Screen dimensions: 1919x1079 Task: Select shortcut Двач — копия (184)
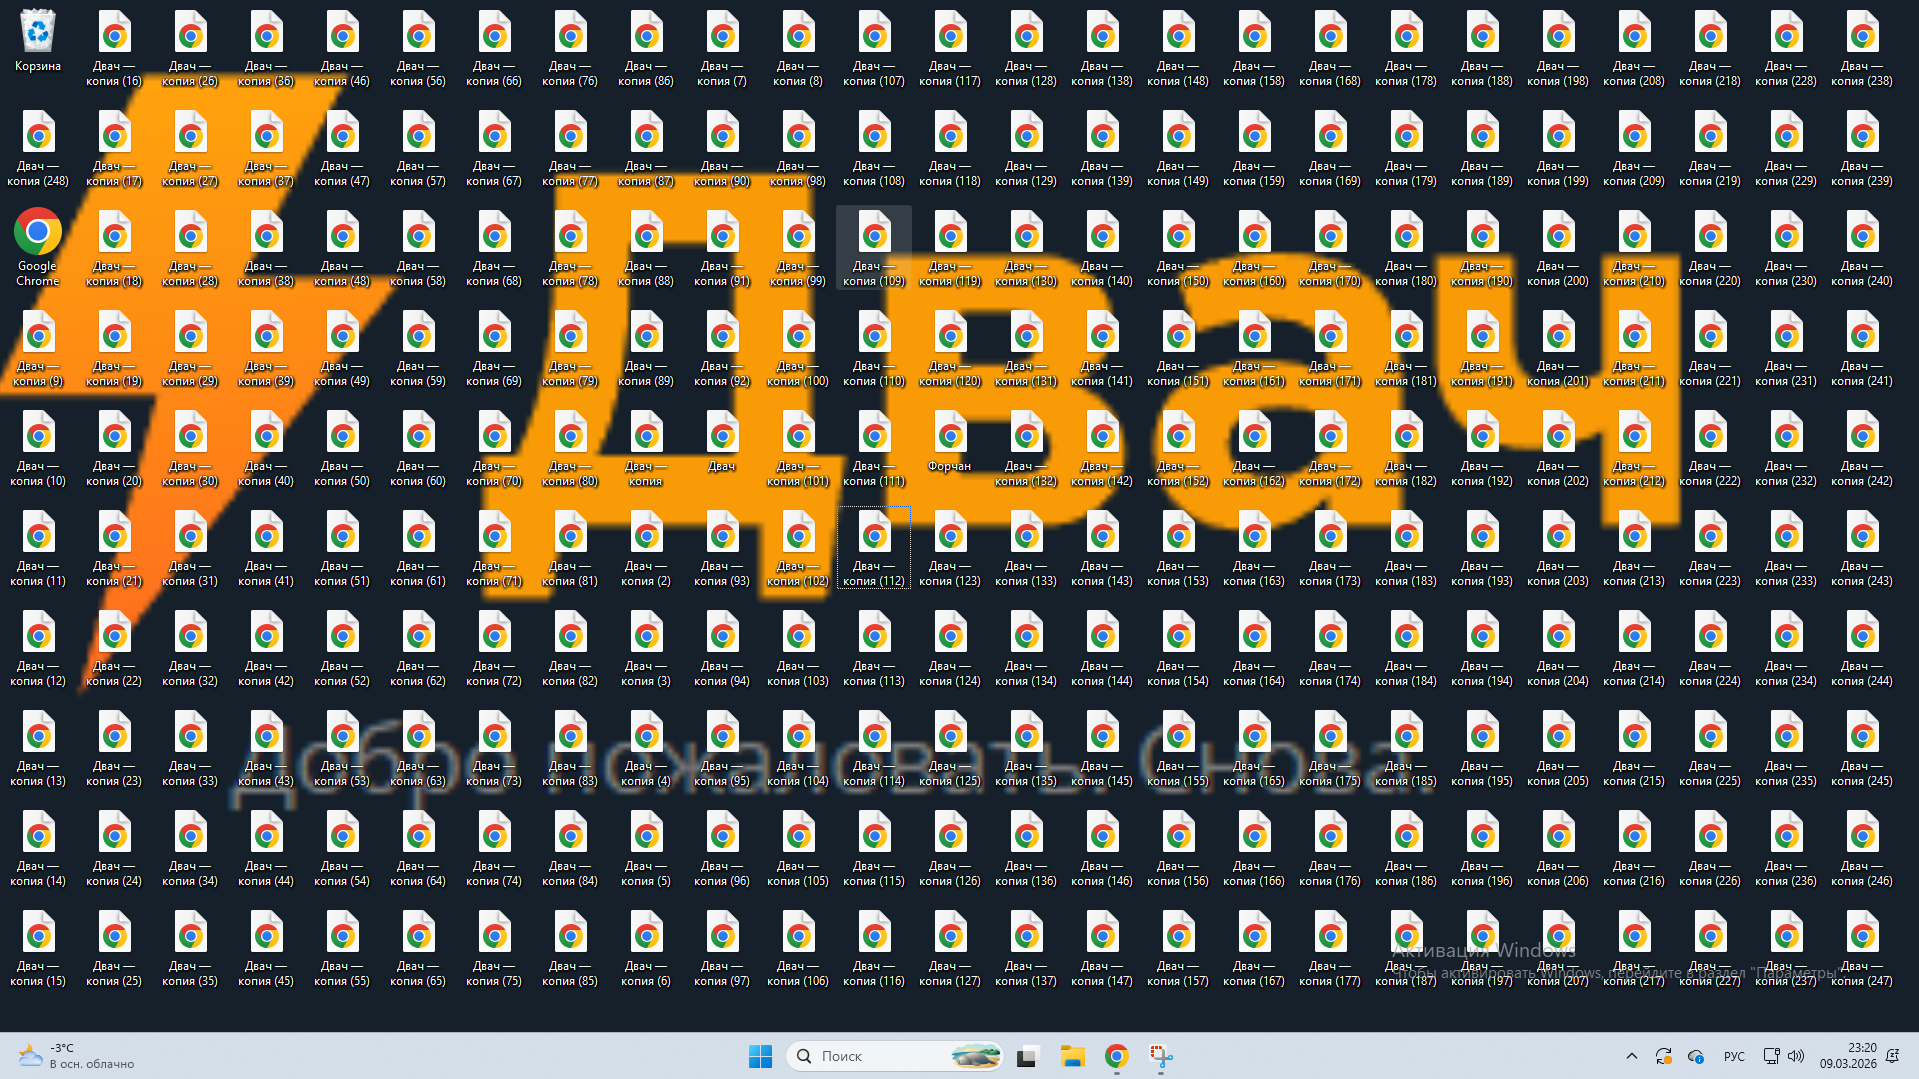(1406, 648)
